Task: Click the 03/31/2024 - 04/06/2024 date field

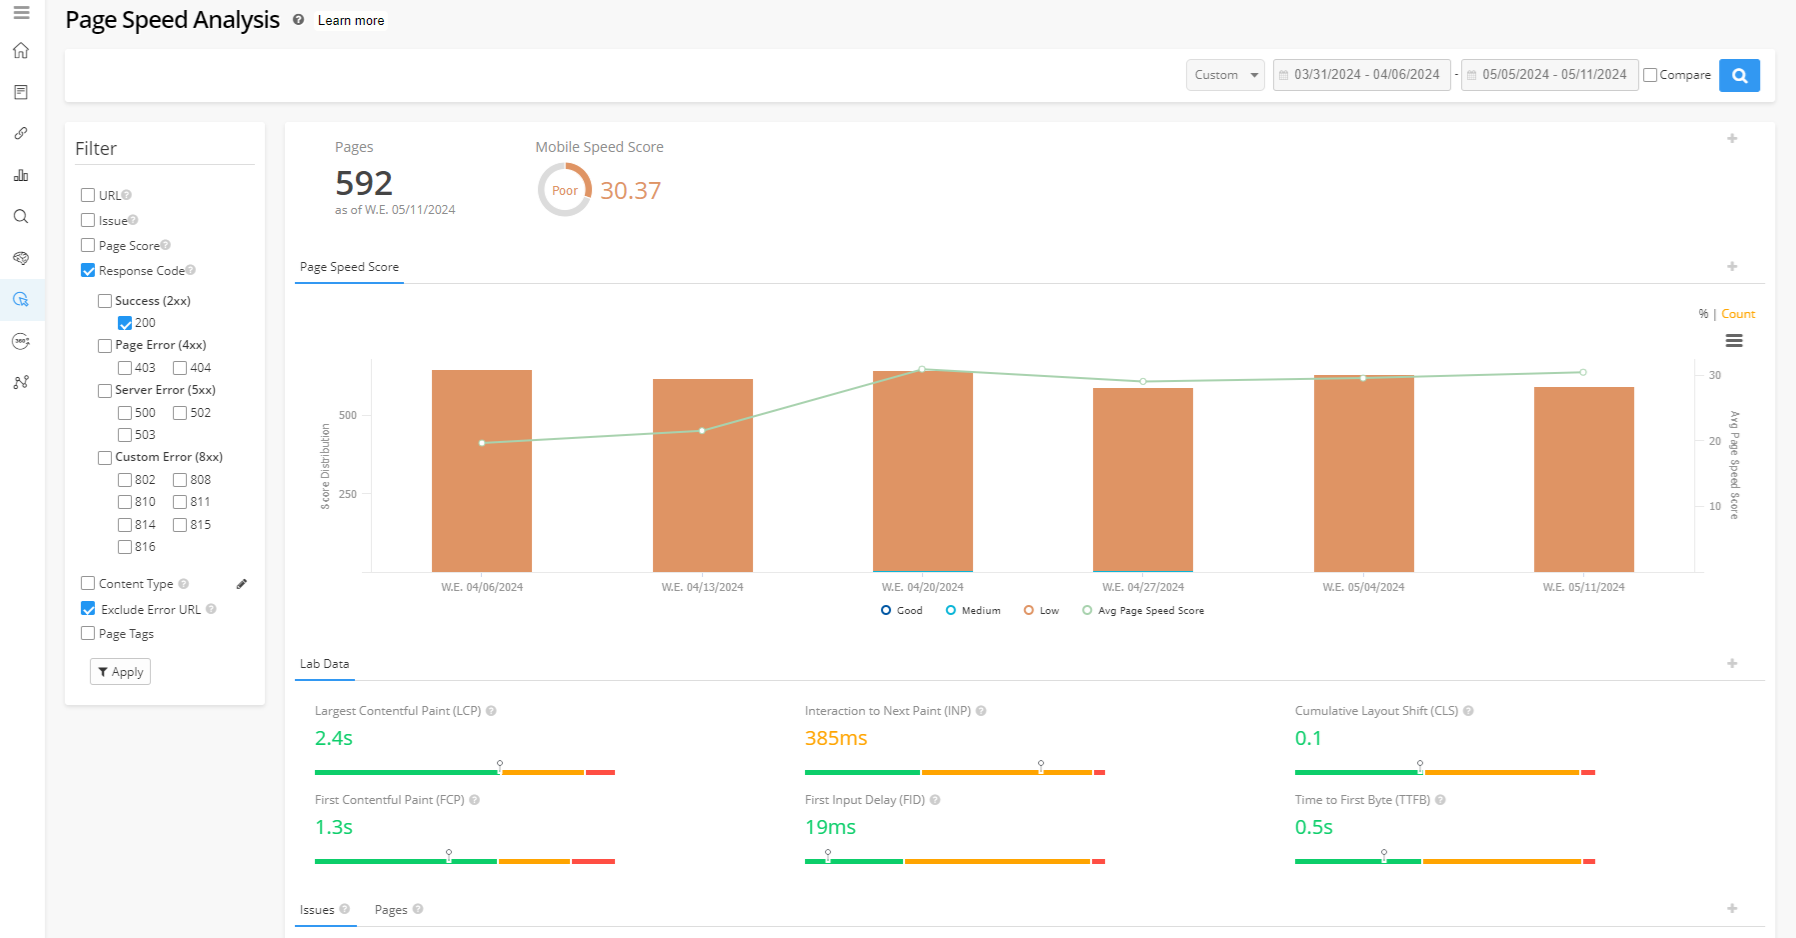Action: click(x=1362, y=75)
